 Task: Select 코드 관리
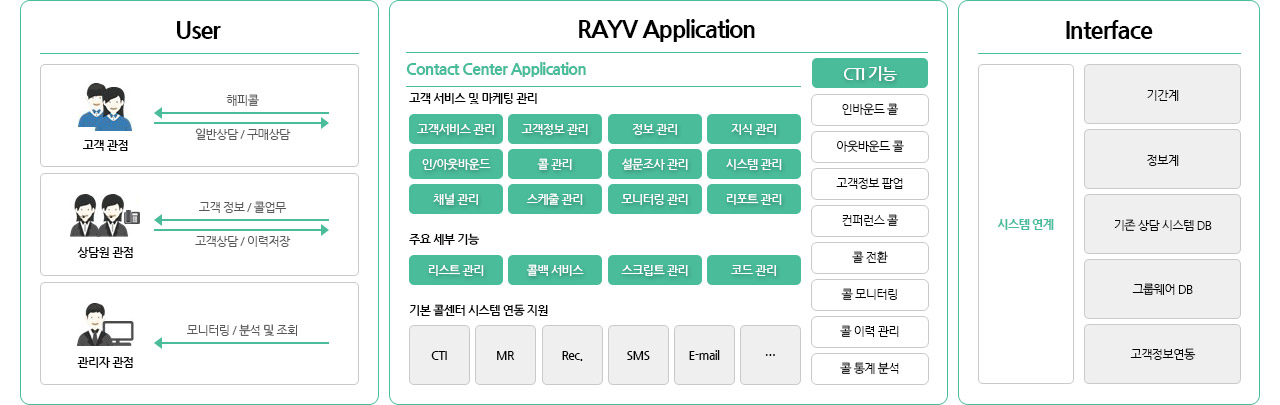coord(754,270)
